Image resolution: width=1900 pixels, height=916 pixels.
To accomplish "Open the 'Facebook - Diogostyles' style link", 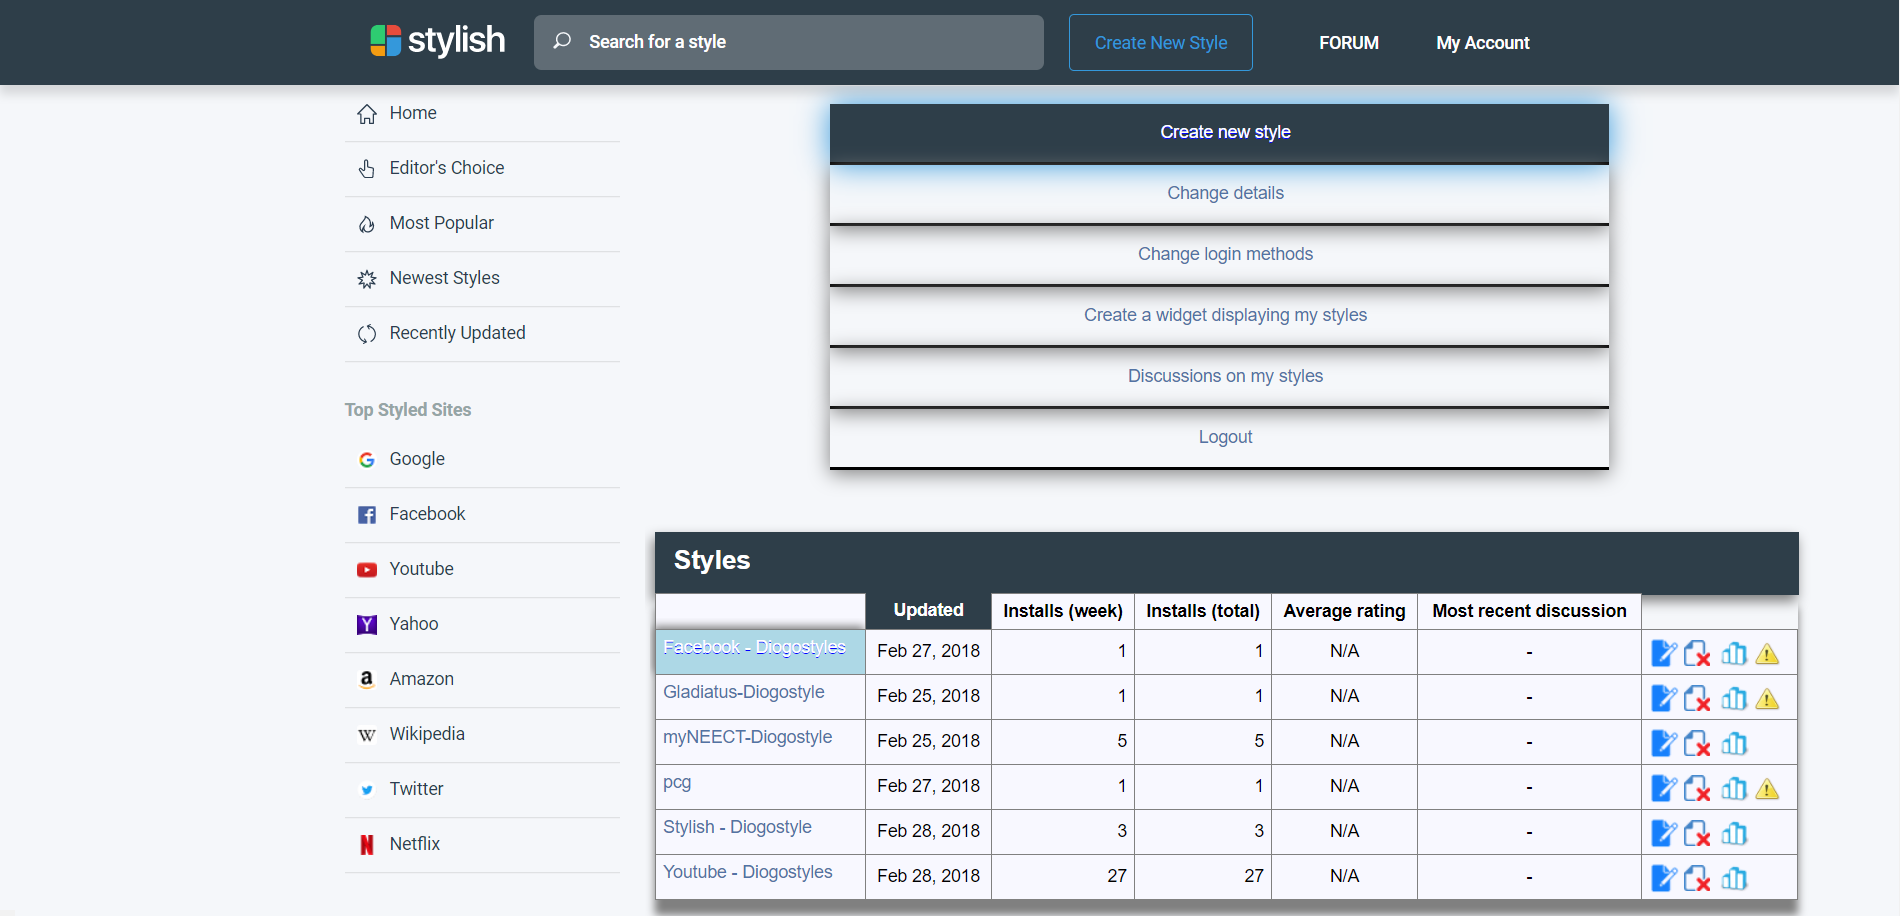I will coord(754,647).
